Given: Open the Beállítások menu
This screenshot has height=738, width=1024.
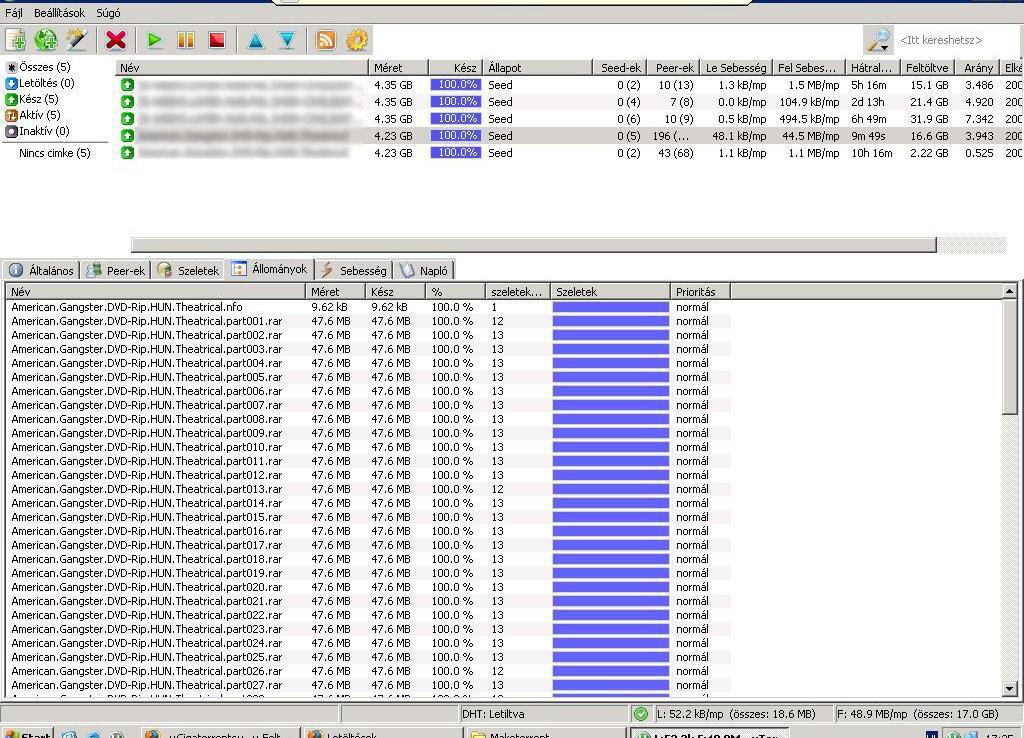Looking at the screenshot, I should [60, 13].
